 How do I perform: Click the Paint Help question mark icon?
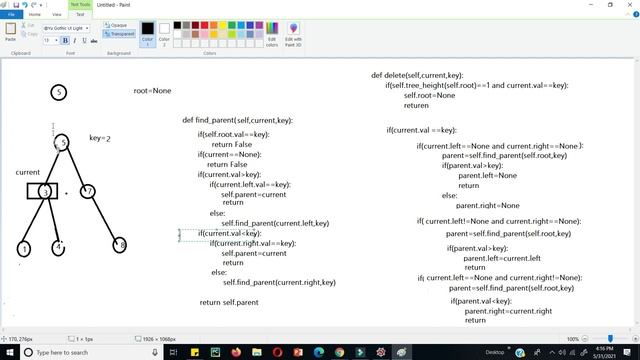tap(636, 14)
